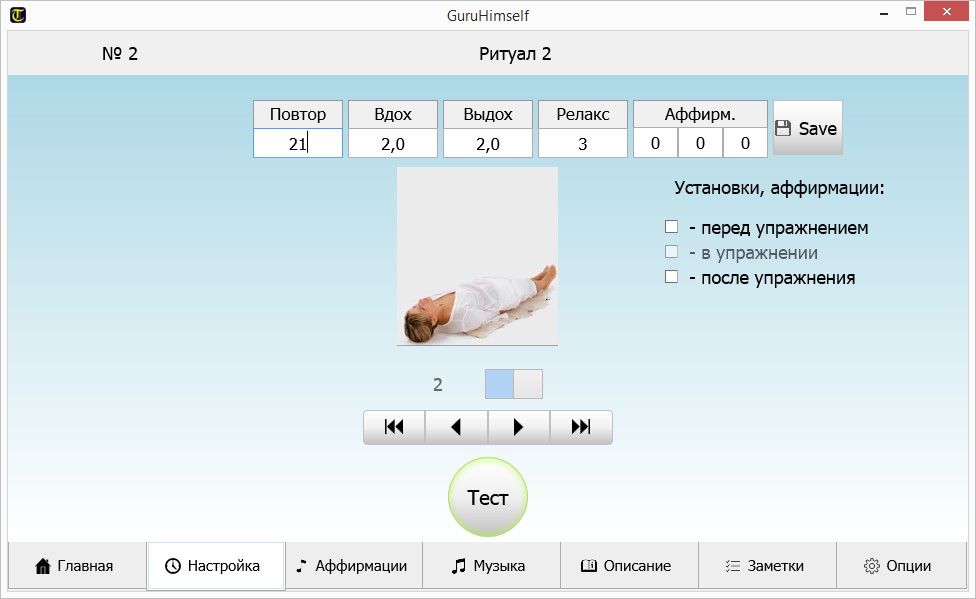976x599 pixels.
Task: Jump to the last exercise button
Action: [581, 427]
